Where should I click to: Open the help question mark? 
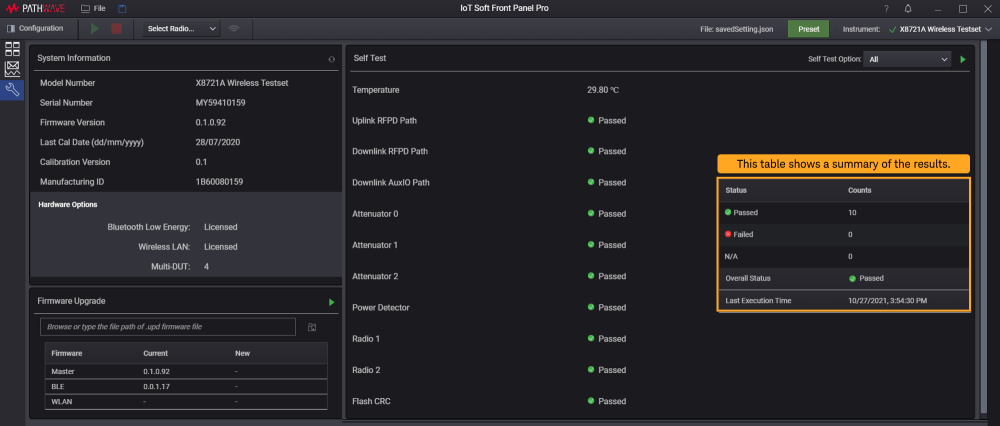tap(885, 8)
